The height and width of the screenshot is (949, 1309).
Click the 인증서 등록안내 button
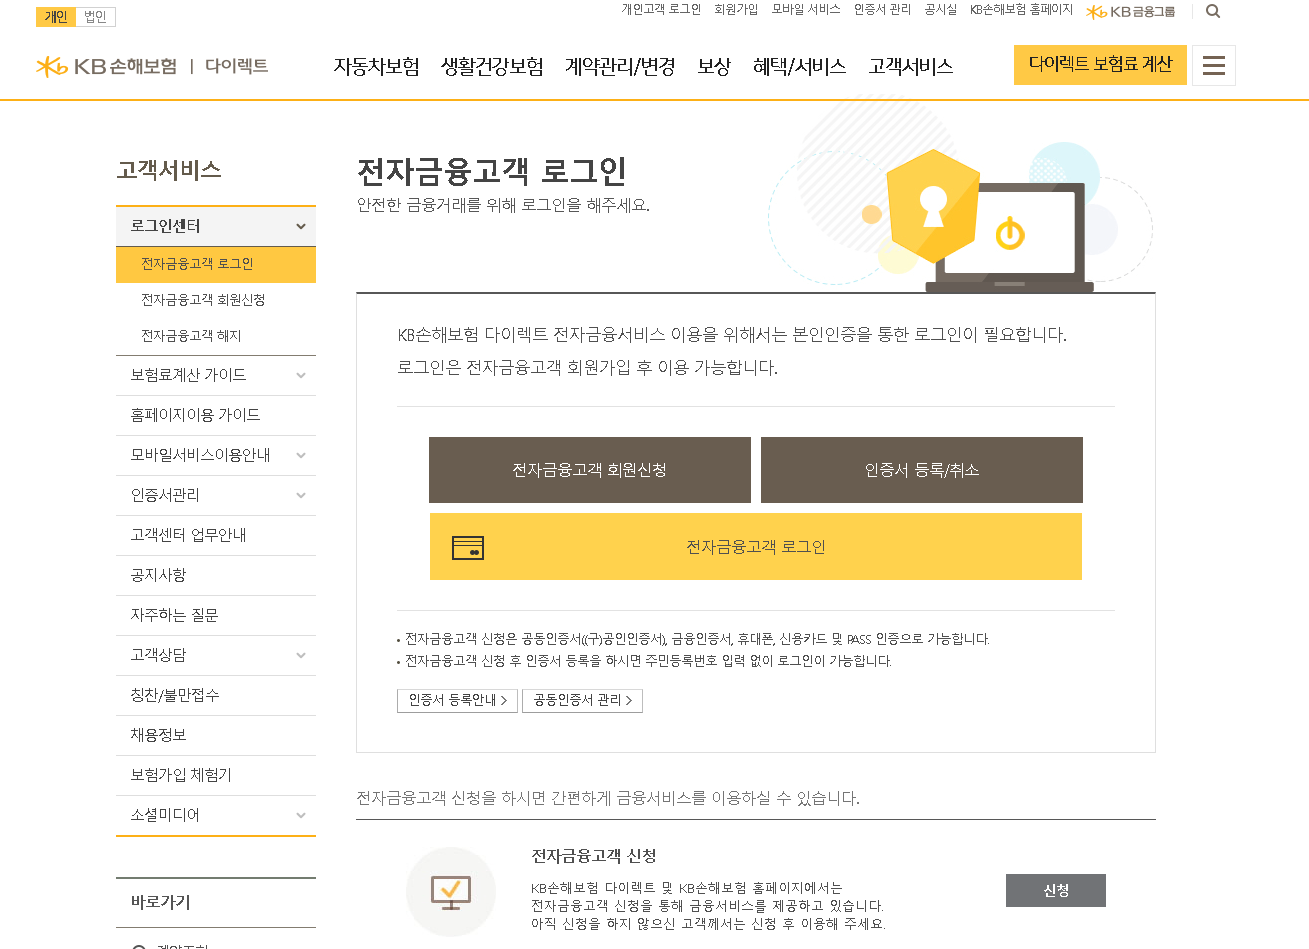[457, 700]
